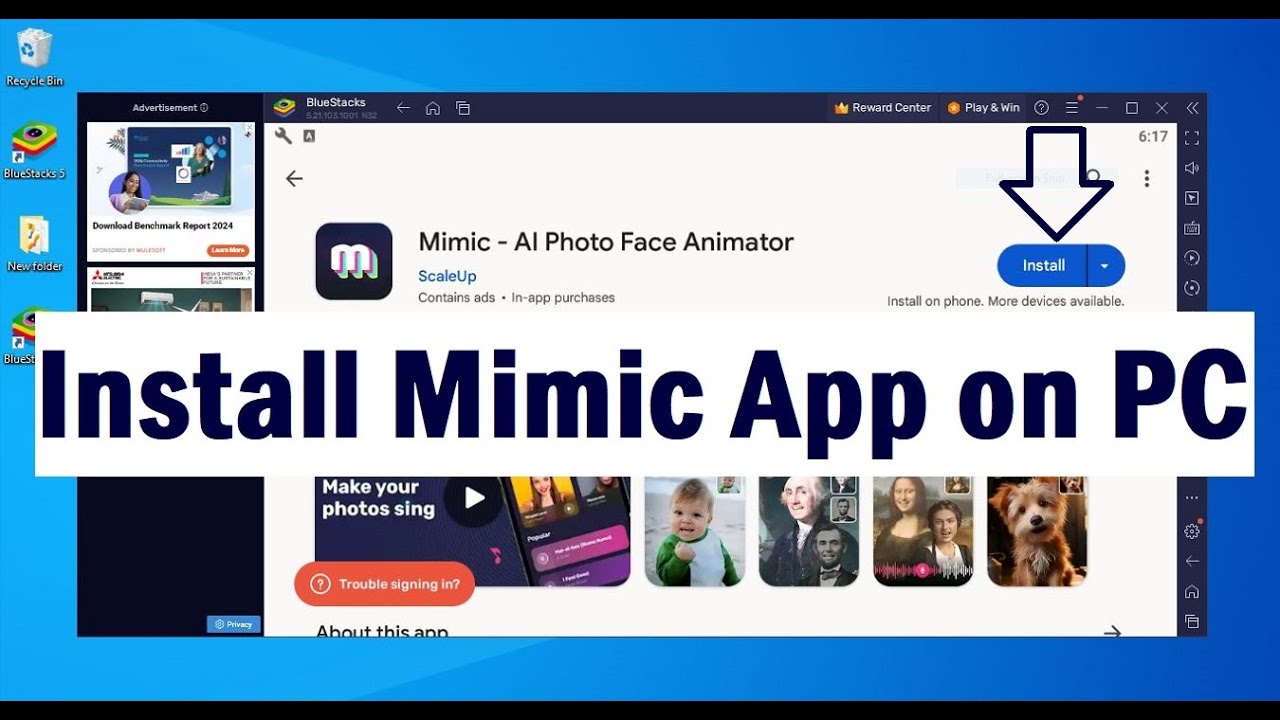Click the 'Trouble signing in?' button

coord(385,584)
